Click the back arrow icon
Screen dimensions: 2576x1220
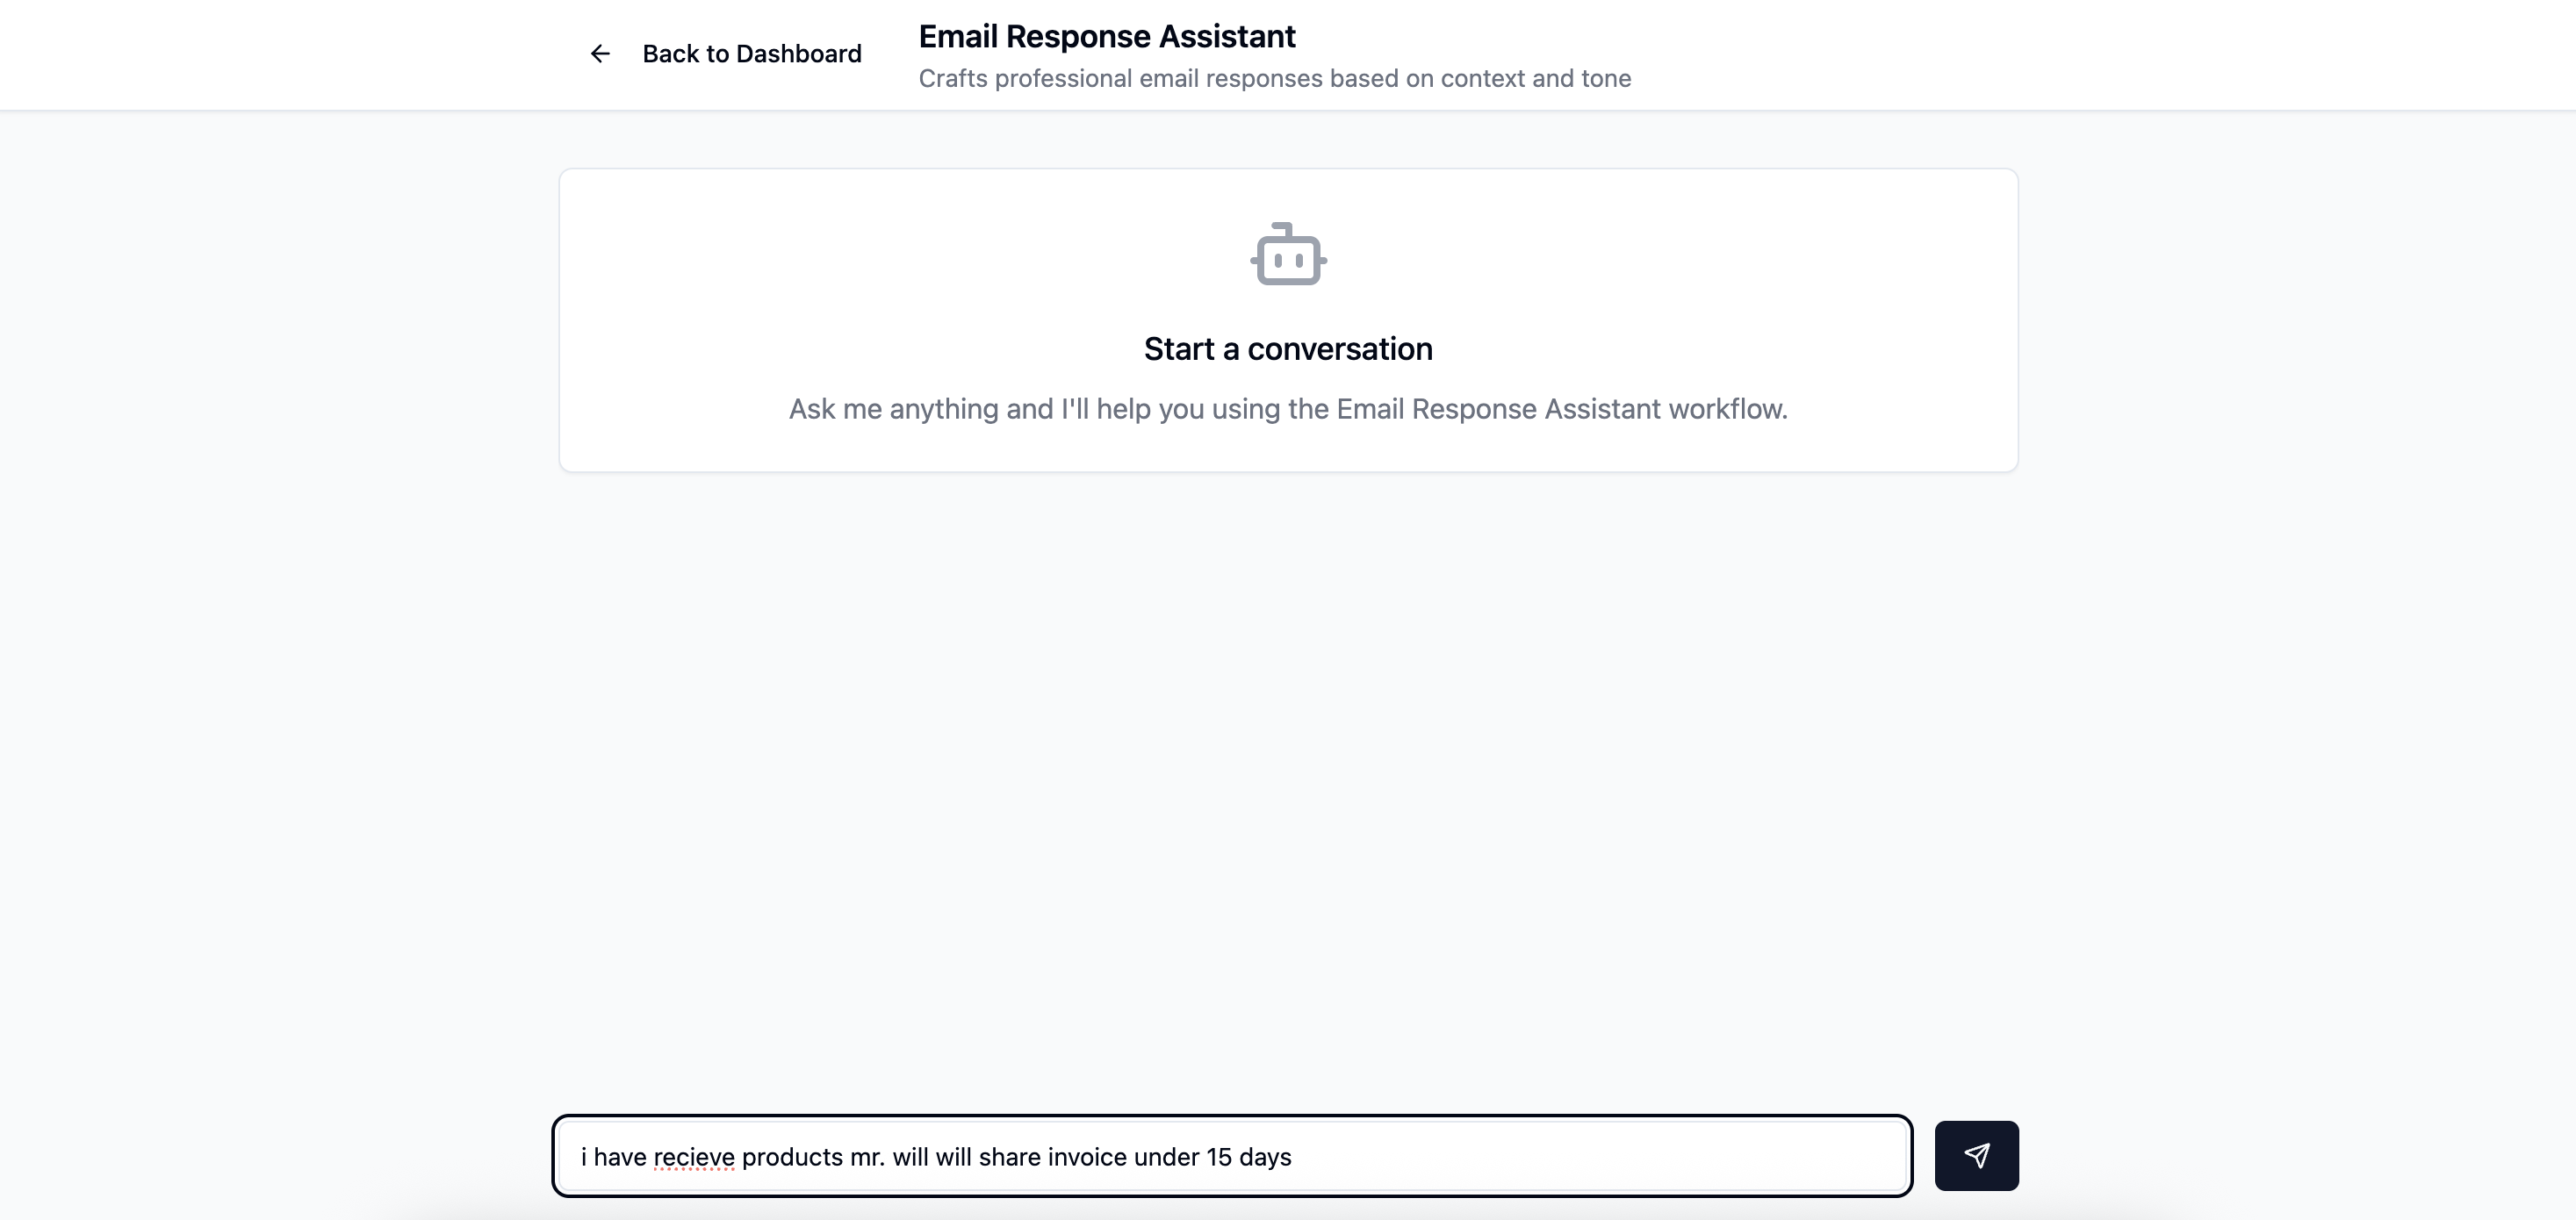(x=600, y=54)
